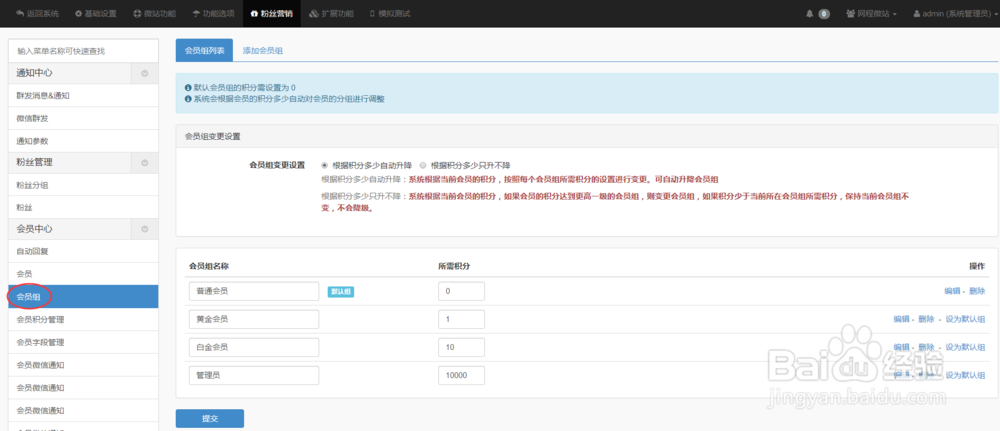Click the 会员组名称 column header
Image resolution: width=1000 pixels, height=431 pixels.
point(209,266)
